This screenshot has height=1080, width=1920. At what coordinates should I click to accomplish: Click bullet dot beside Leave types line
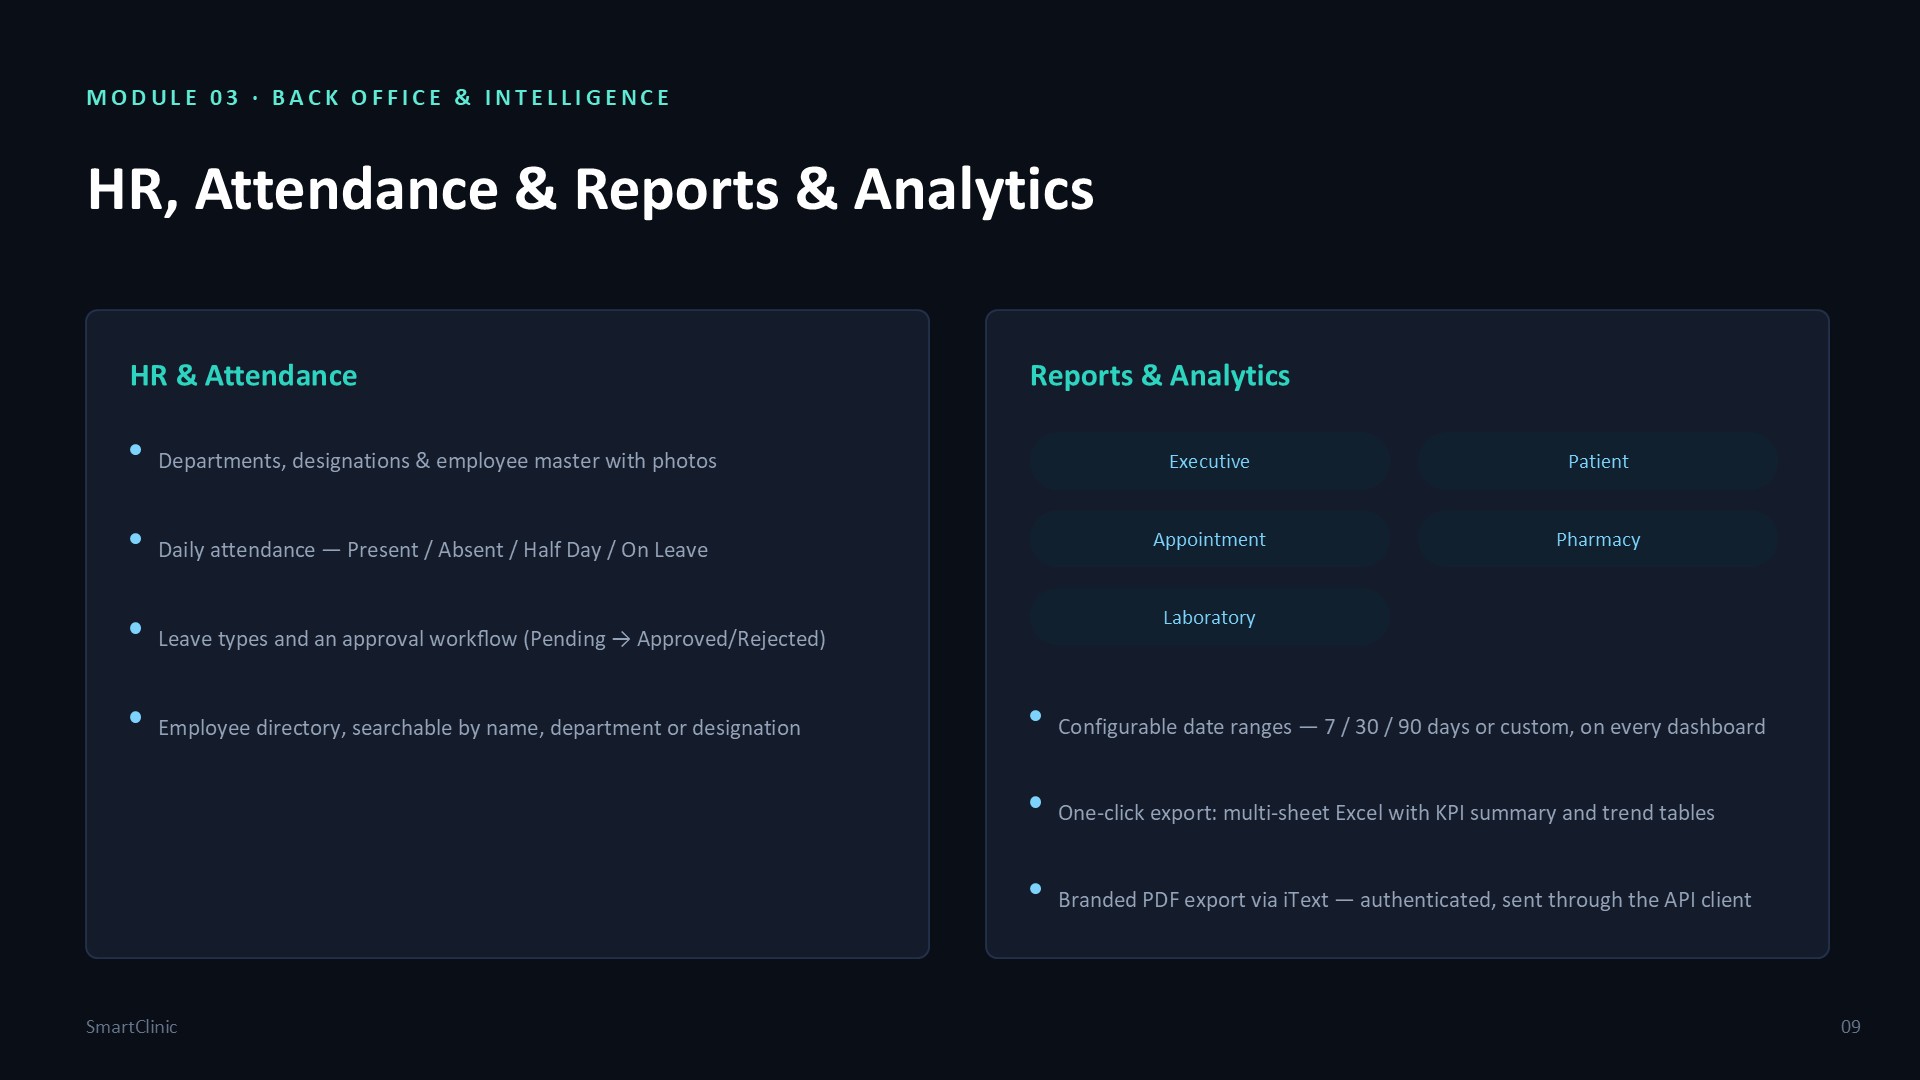[x=136, y=628]
